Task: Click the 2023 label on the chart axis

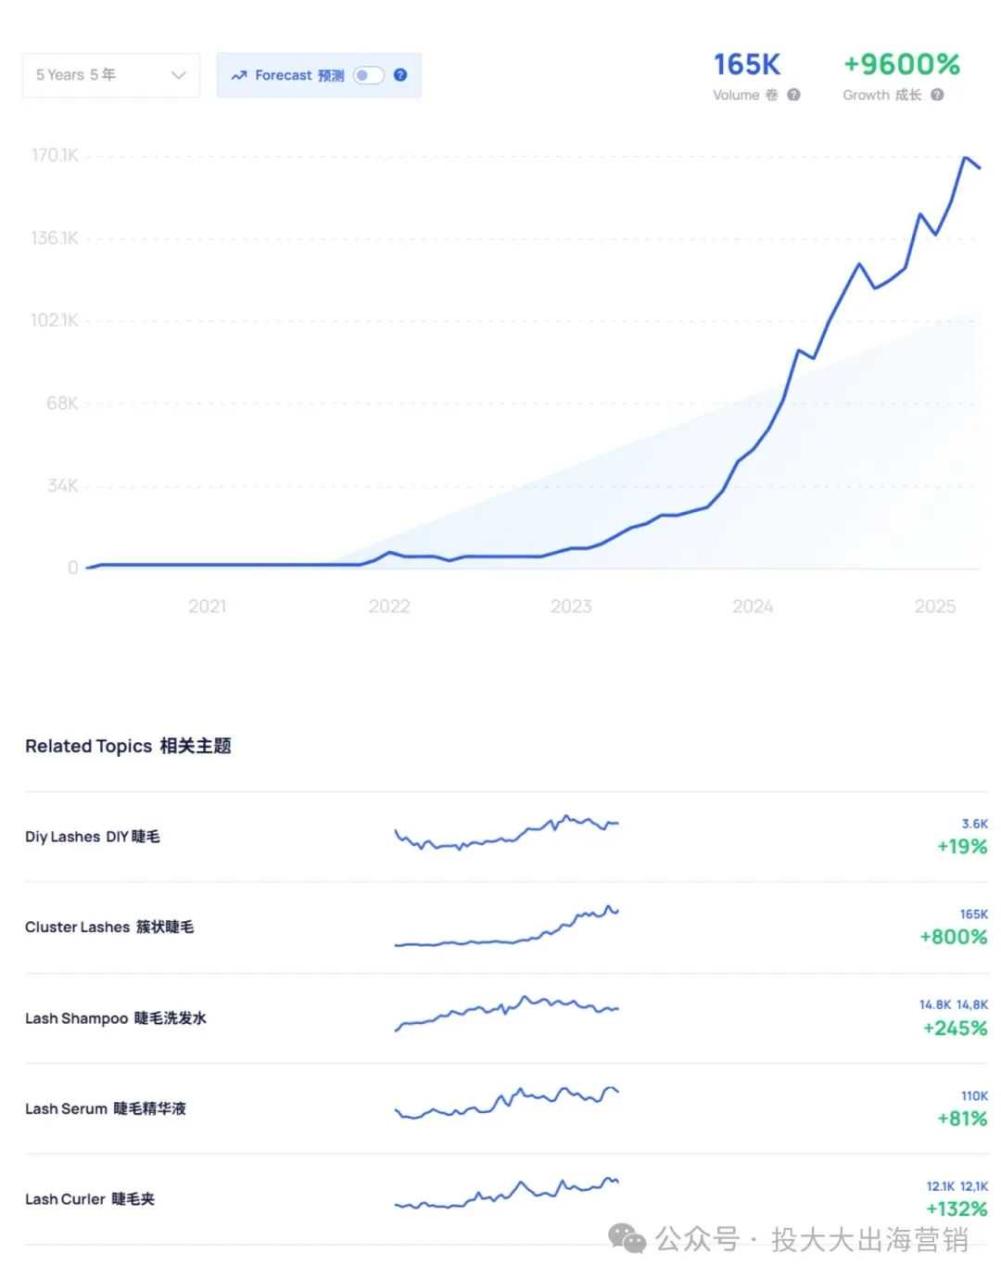Action: (x=570, y=606)
